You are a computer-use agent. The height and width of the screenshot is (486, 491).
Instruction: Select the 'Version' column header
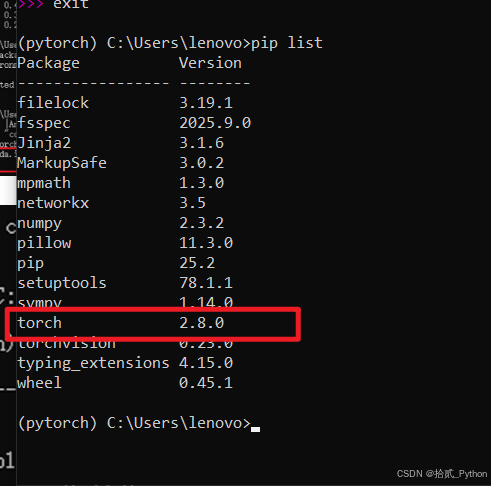tap(210, 63)
